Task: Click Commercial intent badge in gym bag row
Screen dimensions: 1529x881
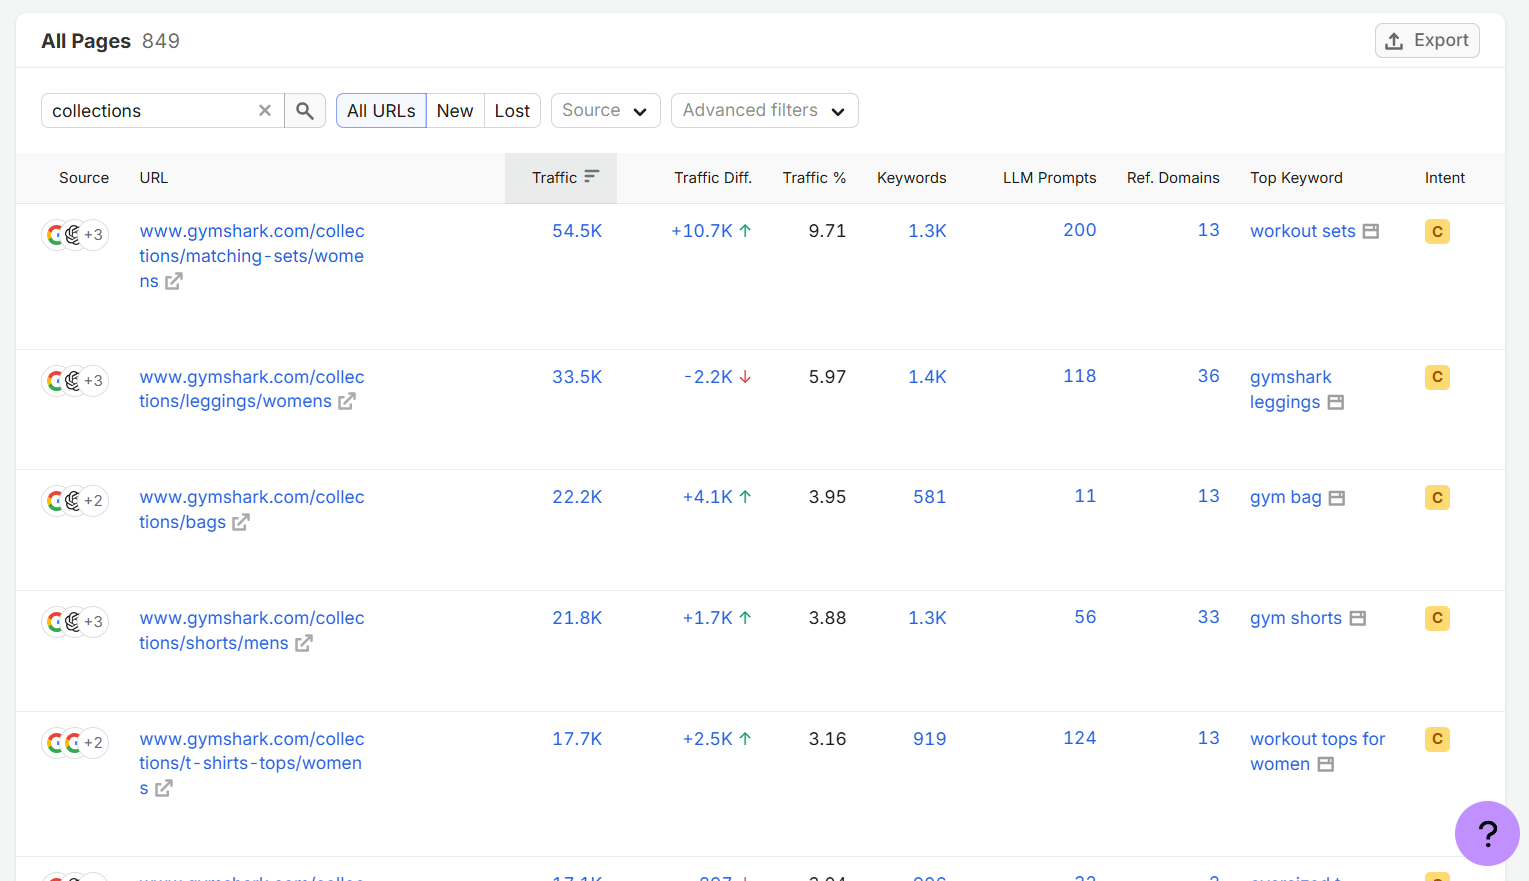Action: click(x=1437, y=498)
